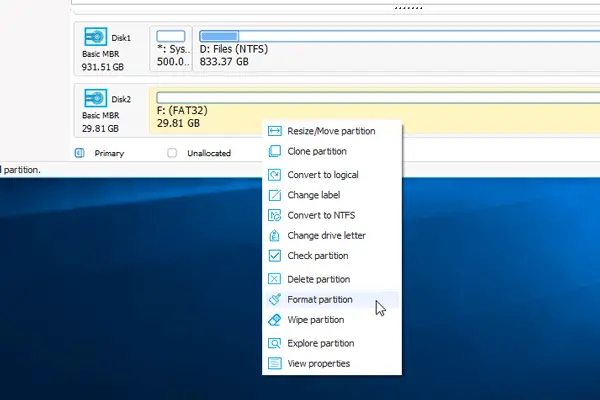600x400 pixels.
Task: Open View properties menu entry
Action: 332,363
